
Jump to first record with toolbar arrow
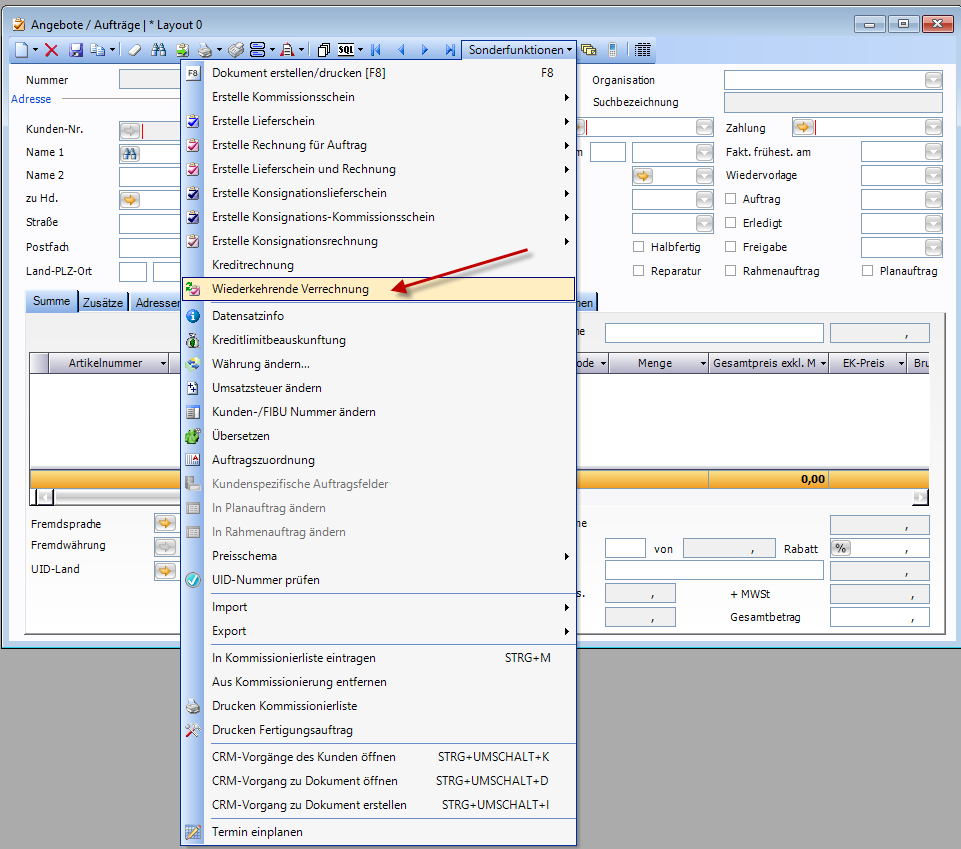(x=376, y=50)
